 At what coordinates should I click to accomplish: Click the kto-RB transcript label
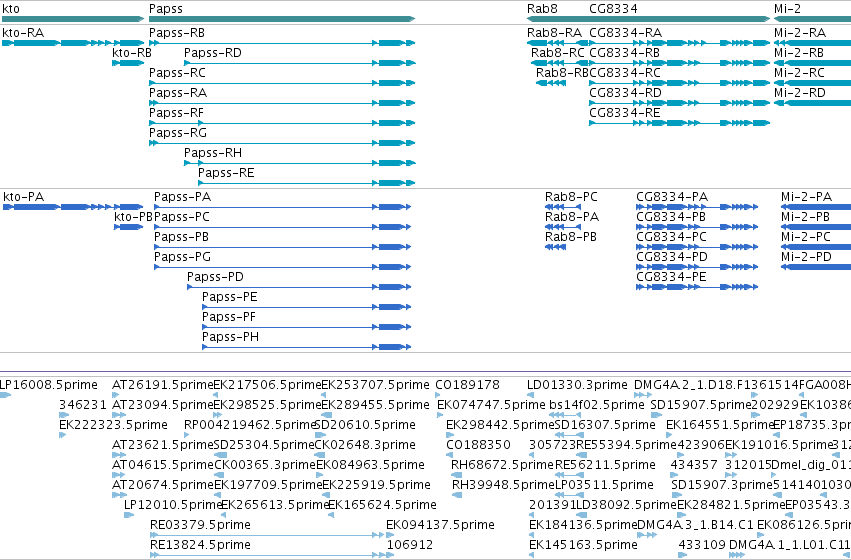pyautogui.click(x=132, y=53)
